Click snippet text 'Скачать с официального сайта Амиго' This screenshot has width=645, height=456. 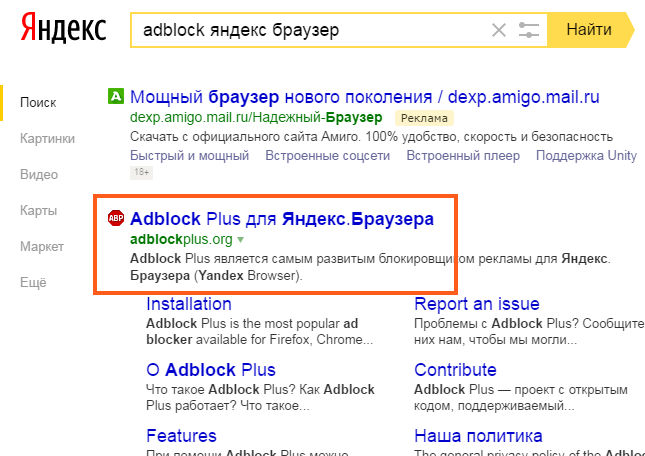245,137
